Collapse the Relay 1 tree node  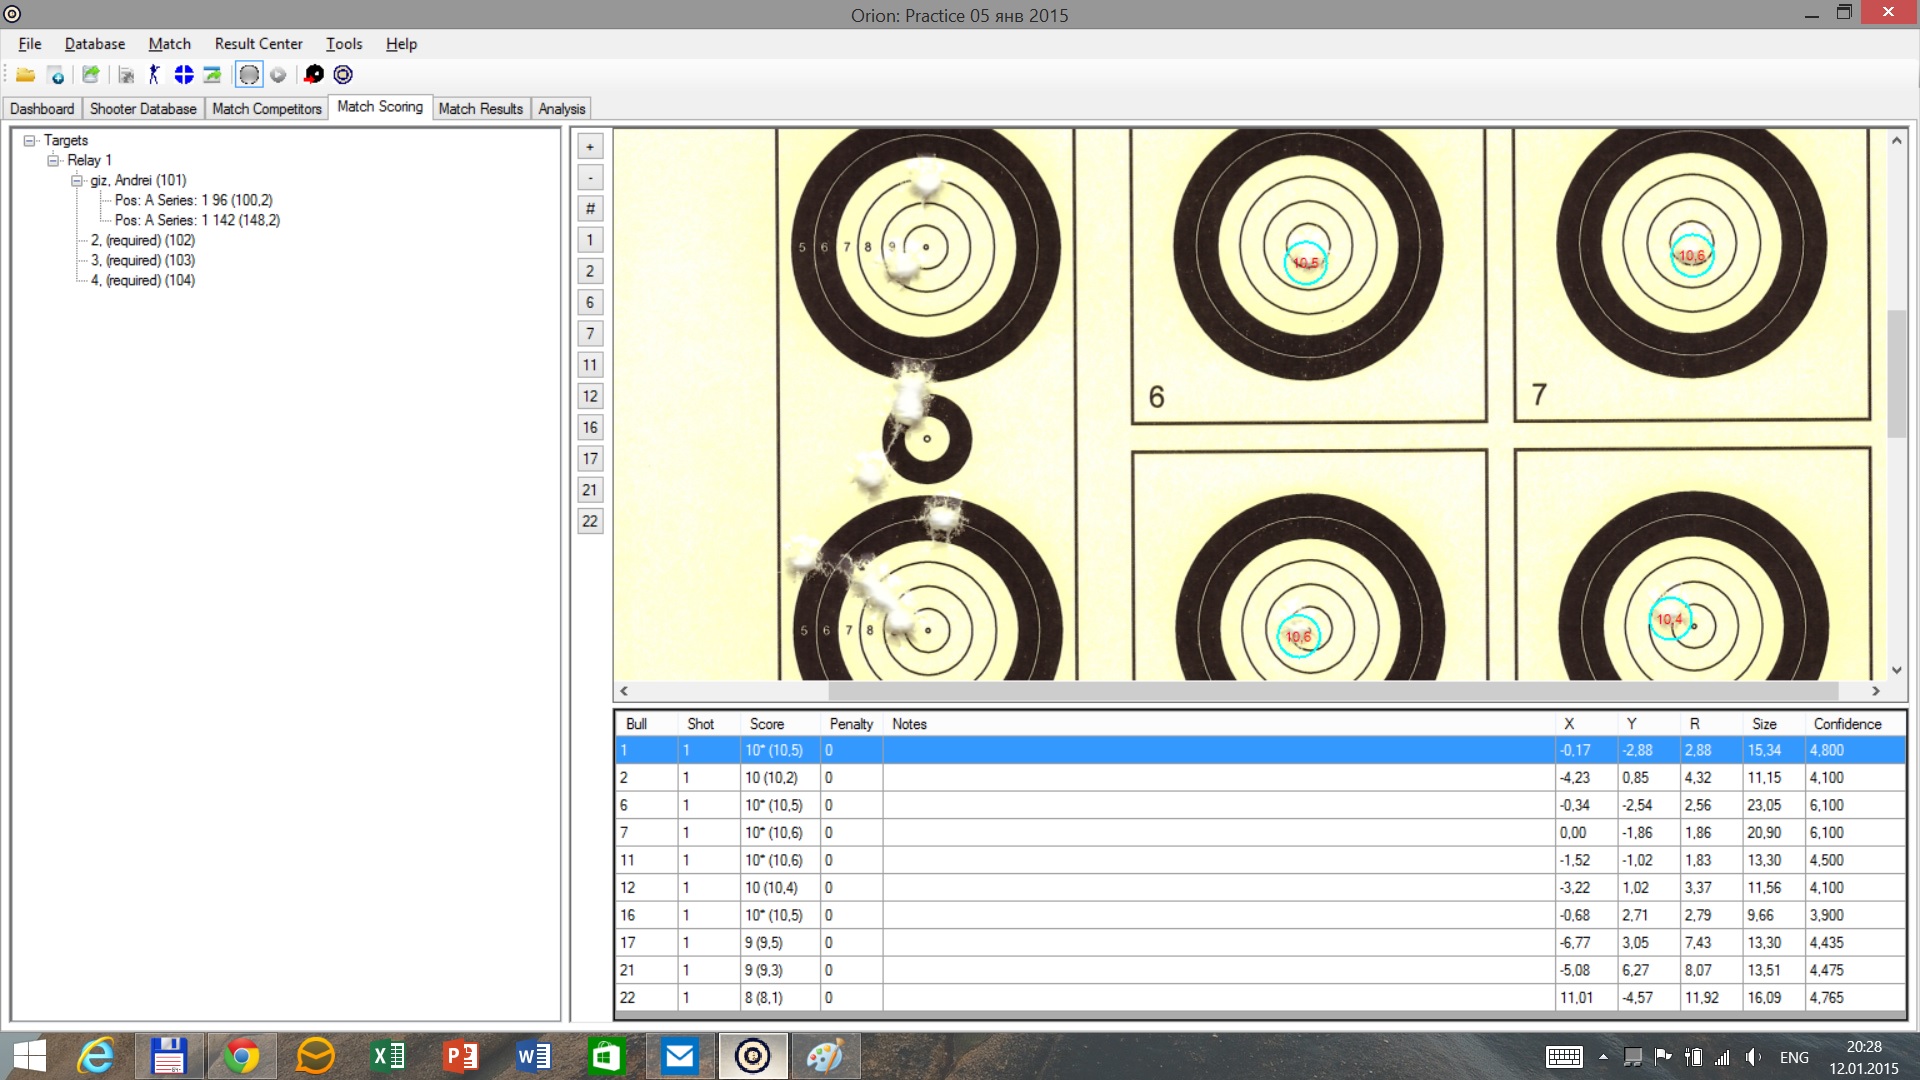point(53,161)
